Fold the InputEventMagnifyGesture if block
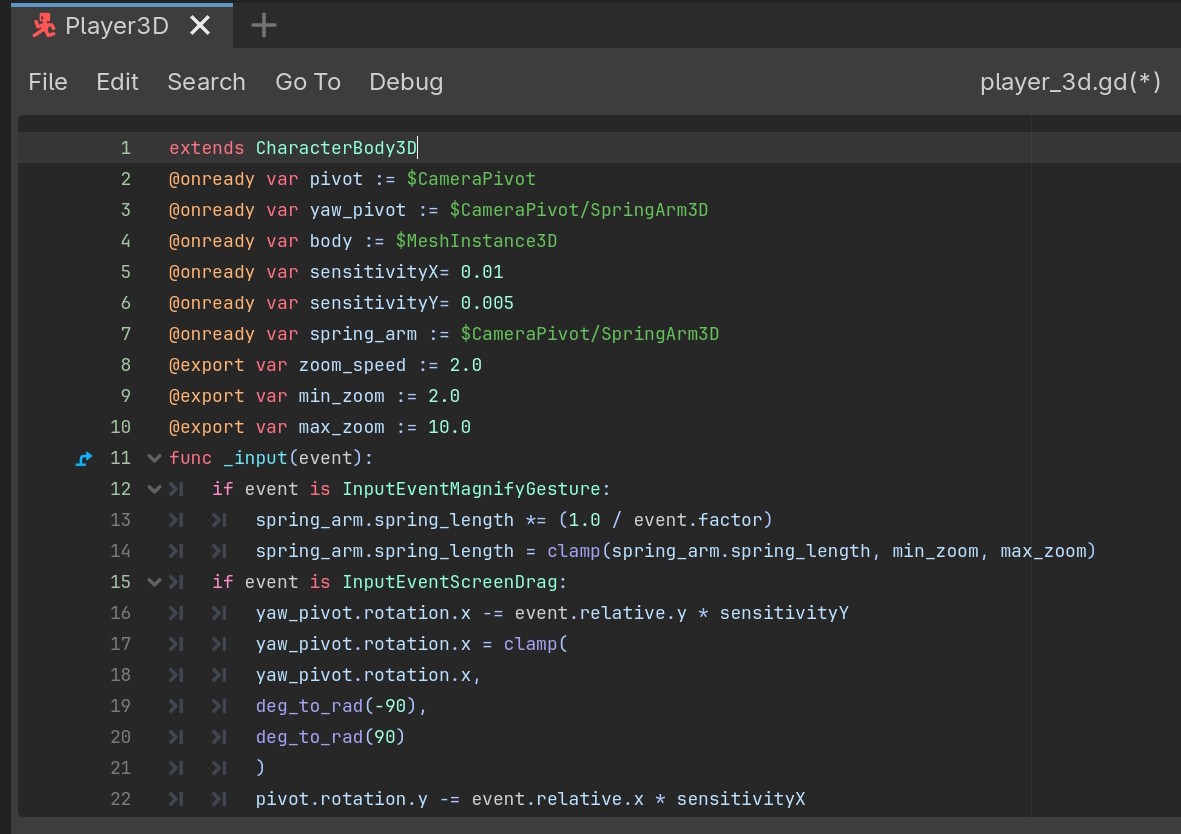Image resolution: width=1181 pixels, height=834 pixels. click(x=154, y=490)
